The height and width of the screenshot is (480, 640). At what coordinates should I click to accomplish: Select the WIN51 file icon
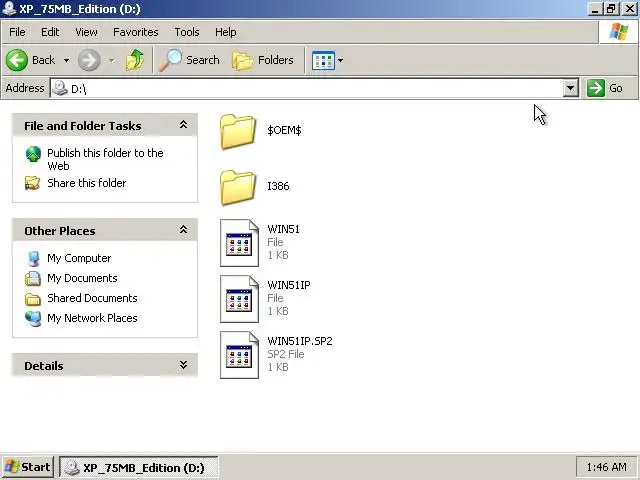[239, 243]
